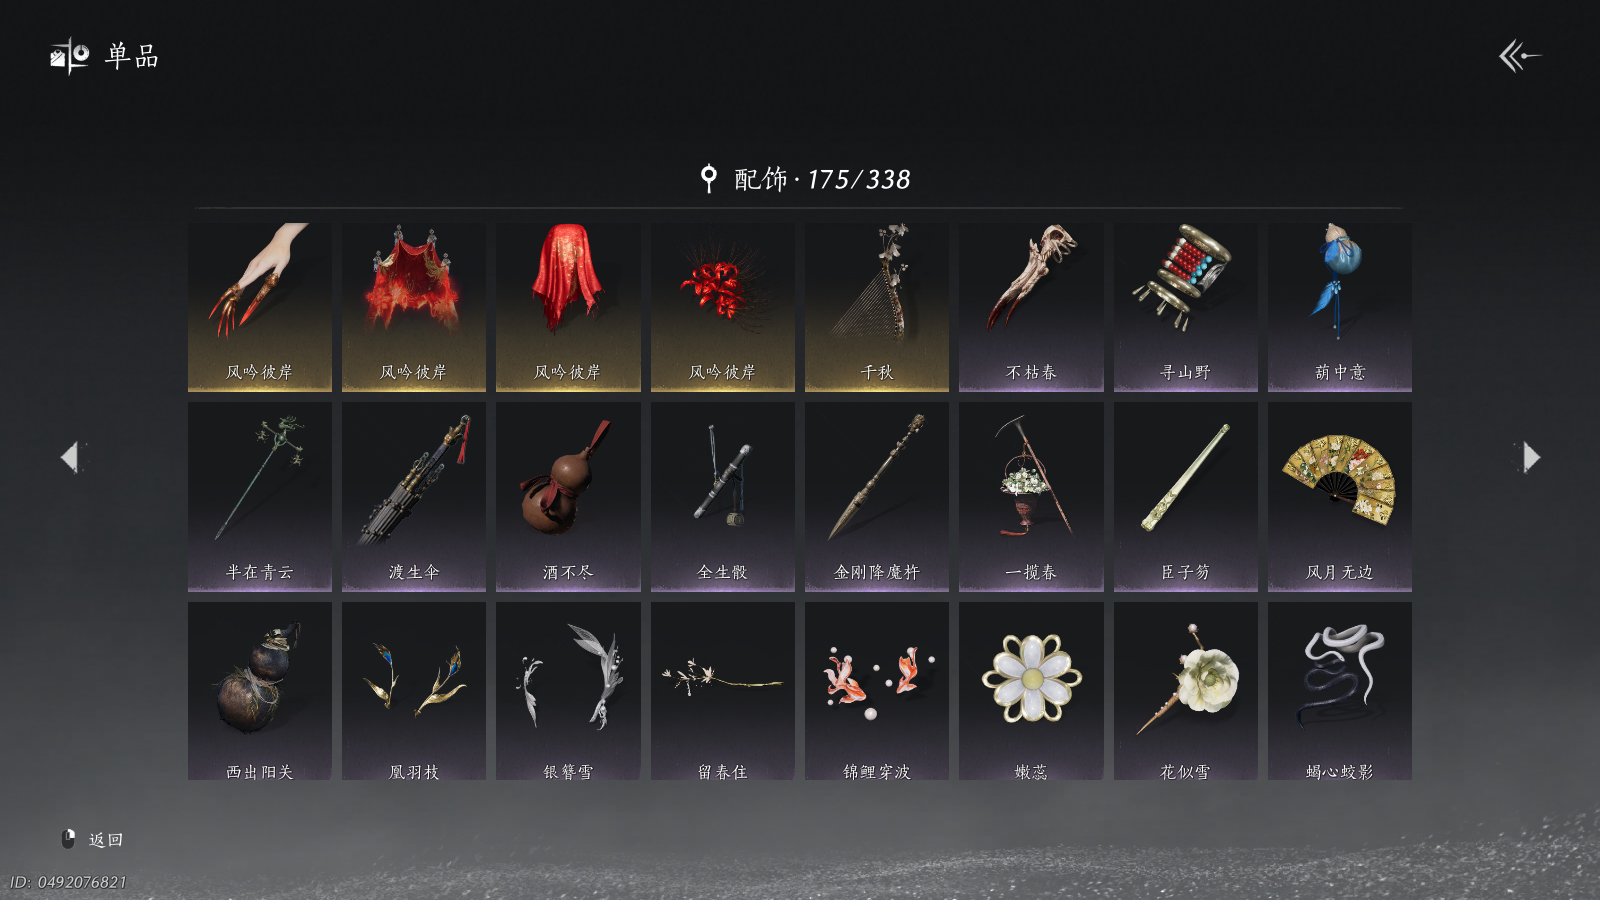Screen dimensions: 1600x900
Task: Select the 千秋 harp accessory
Action: pos(877,307)
